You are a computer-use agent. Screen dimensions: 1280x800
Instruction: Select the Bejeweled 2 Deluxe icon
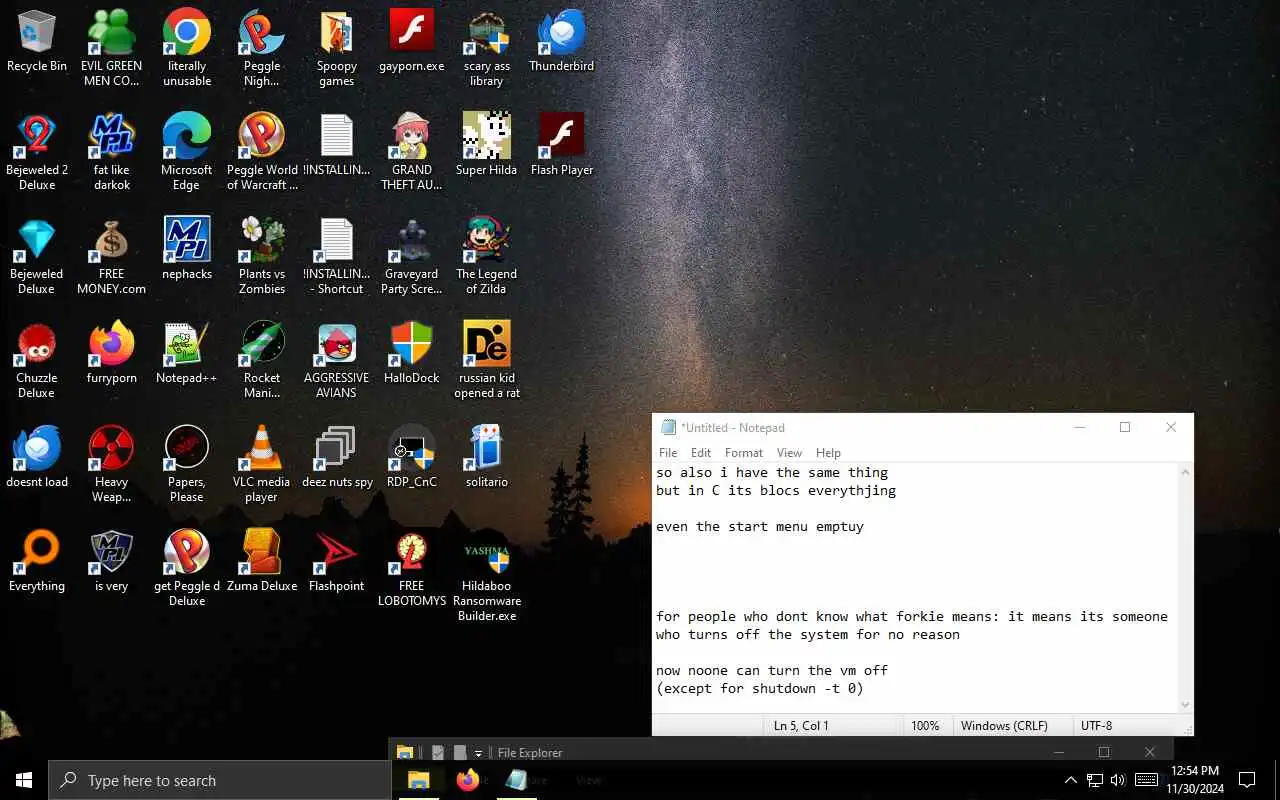tap(37, 152)
